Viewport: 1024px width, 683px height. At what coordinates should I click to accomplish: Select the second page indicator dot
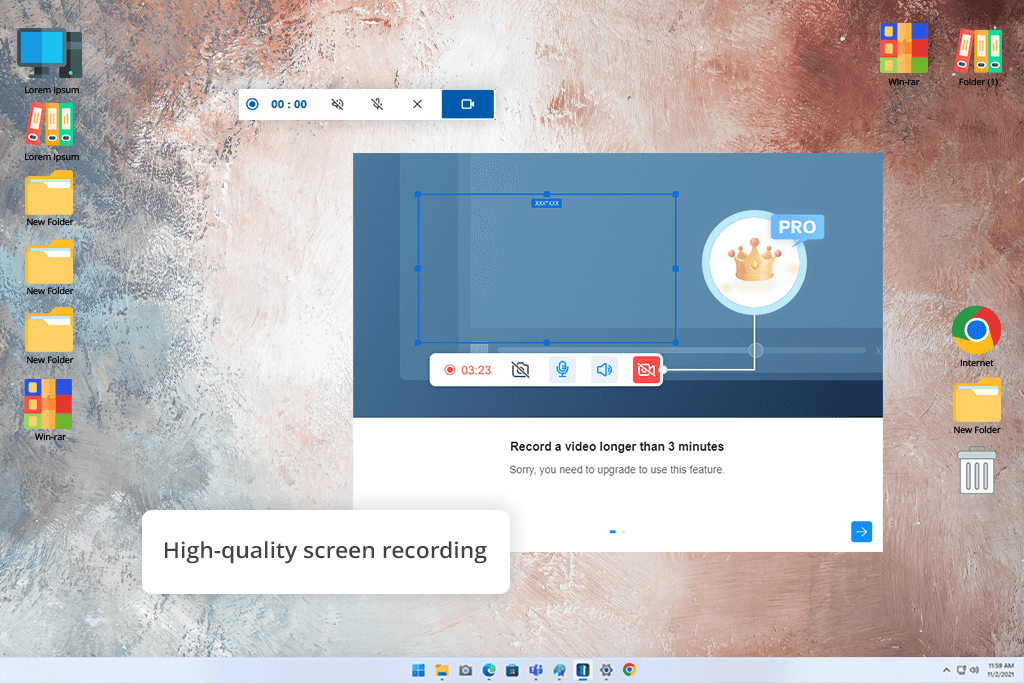click(x=623, y=532)
